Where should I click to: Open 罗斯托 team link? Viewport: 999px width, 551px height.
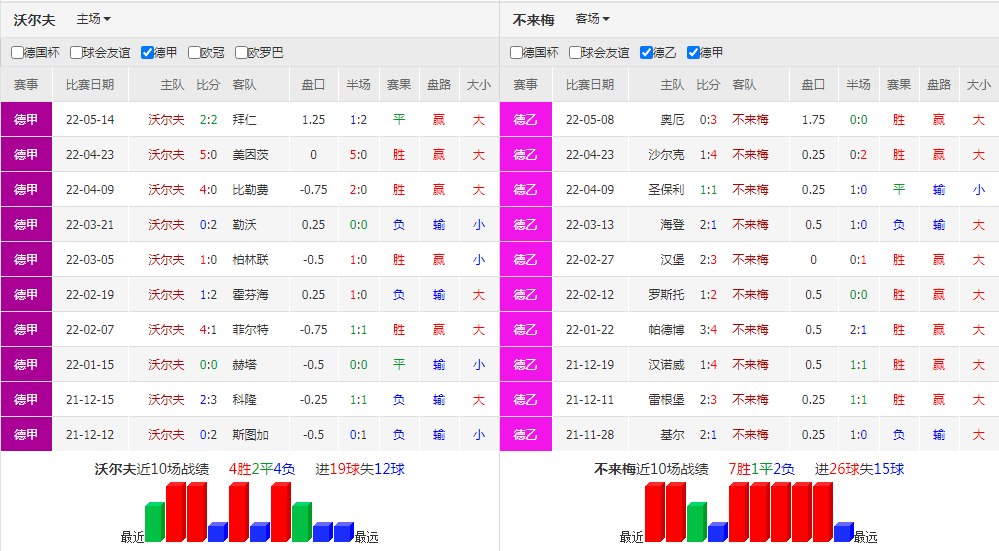coord(666,295)
